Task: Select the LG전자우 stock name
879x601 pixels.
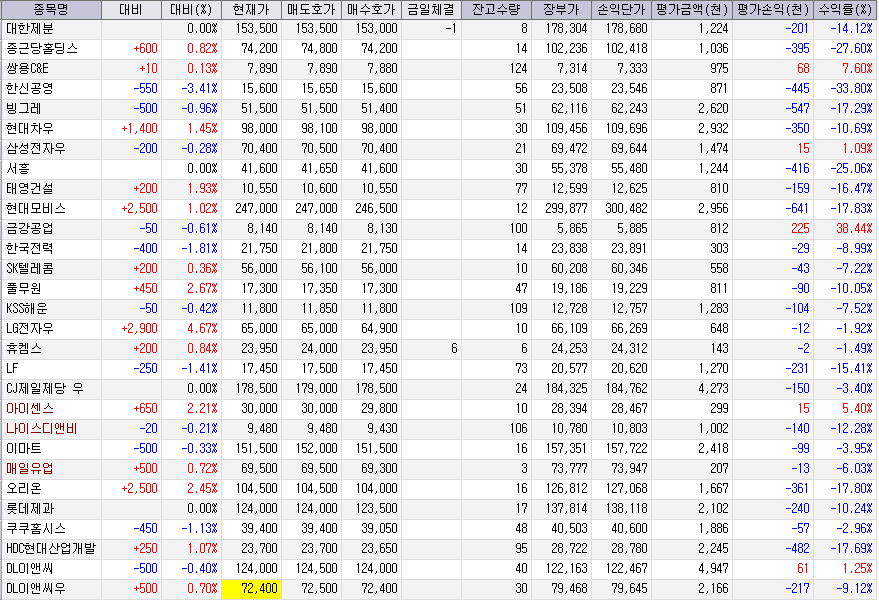Action: (x=30, y=329)
